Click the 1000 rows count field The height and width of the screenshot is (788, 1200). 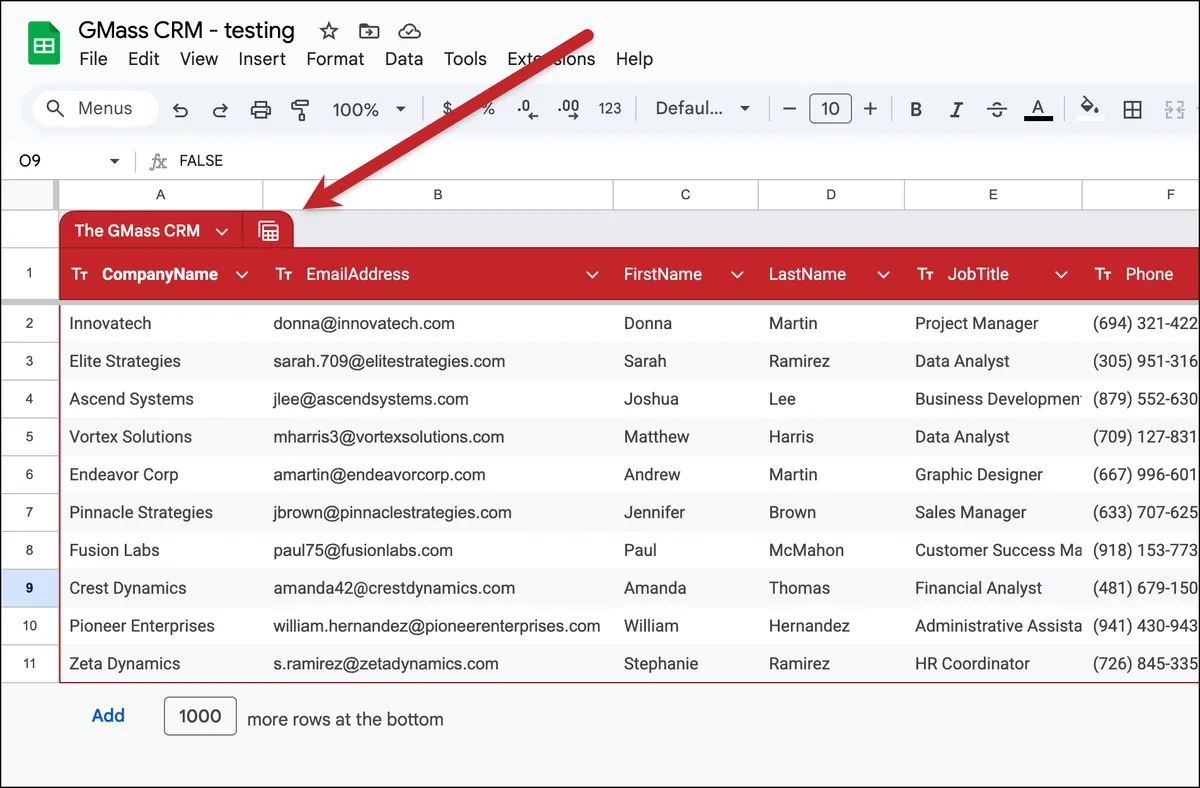pos(200,716)
